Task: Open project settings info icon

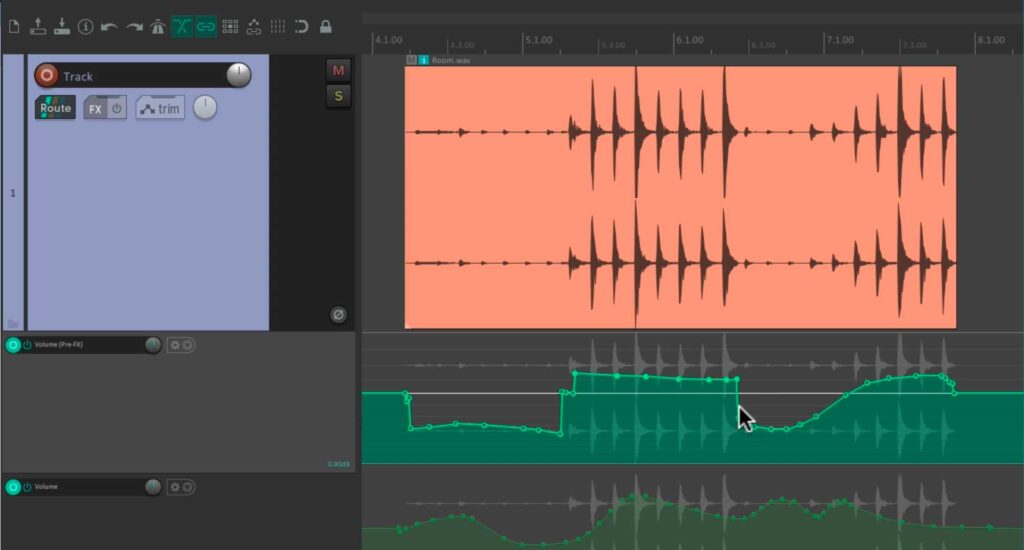Action: pyautogui.click(x=86, y=27)
